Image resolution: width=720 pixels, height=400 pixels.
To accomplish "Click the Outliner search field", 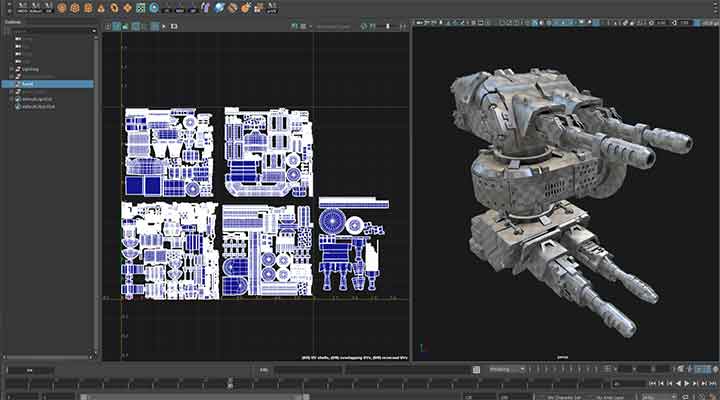I will [50, 29].
